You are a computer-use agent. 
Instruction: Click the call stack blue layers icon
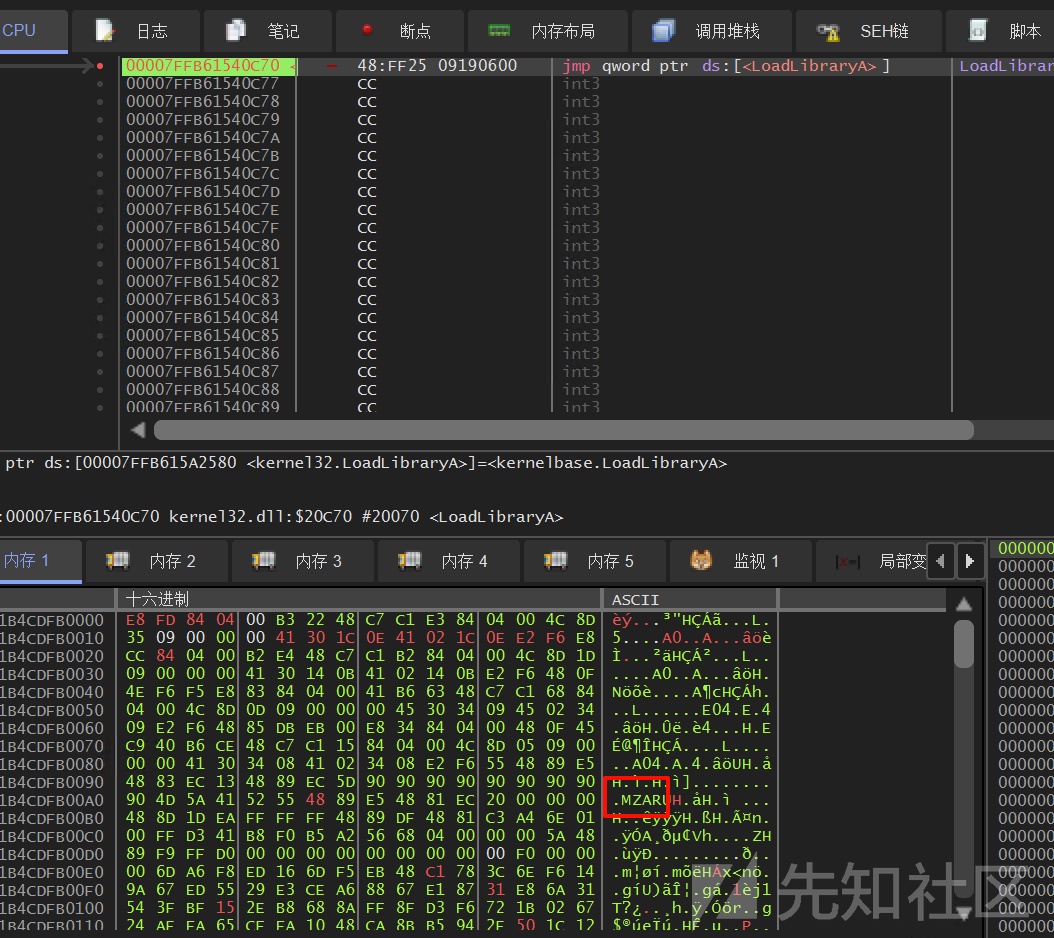[663, 30]
